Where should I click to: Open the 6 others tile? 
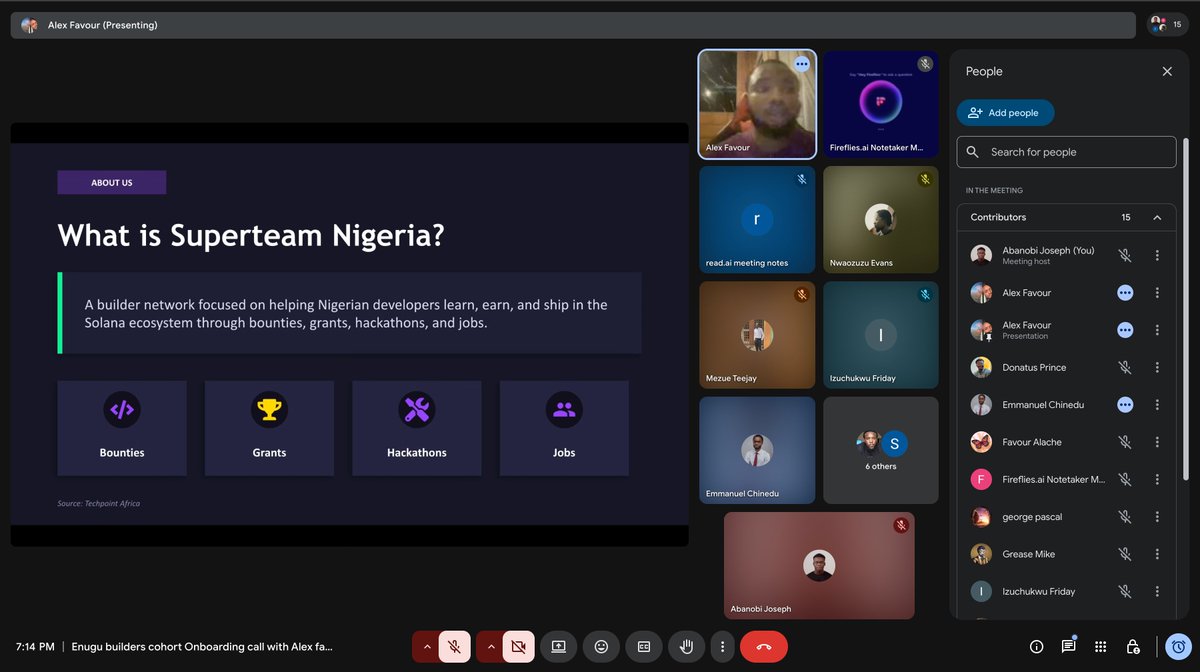tap(881, 450)
